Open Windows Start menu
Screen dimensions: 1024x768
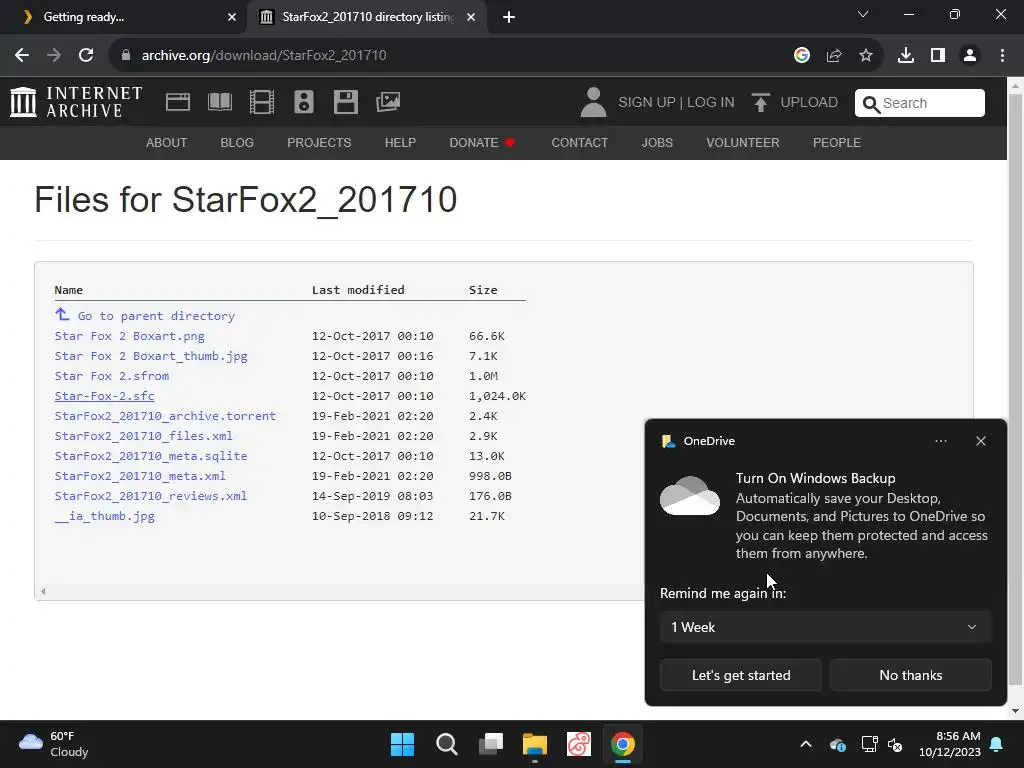(402, 744)
